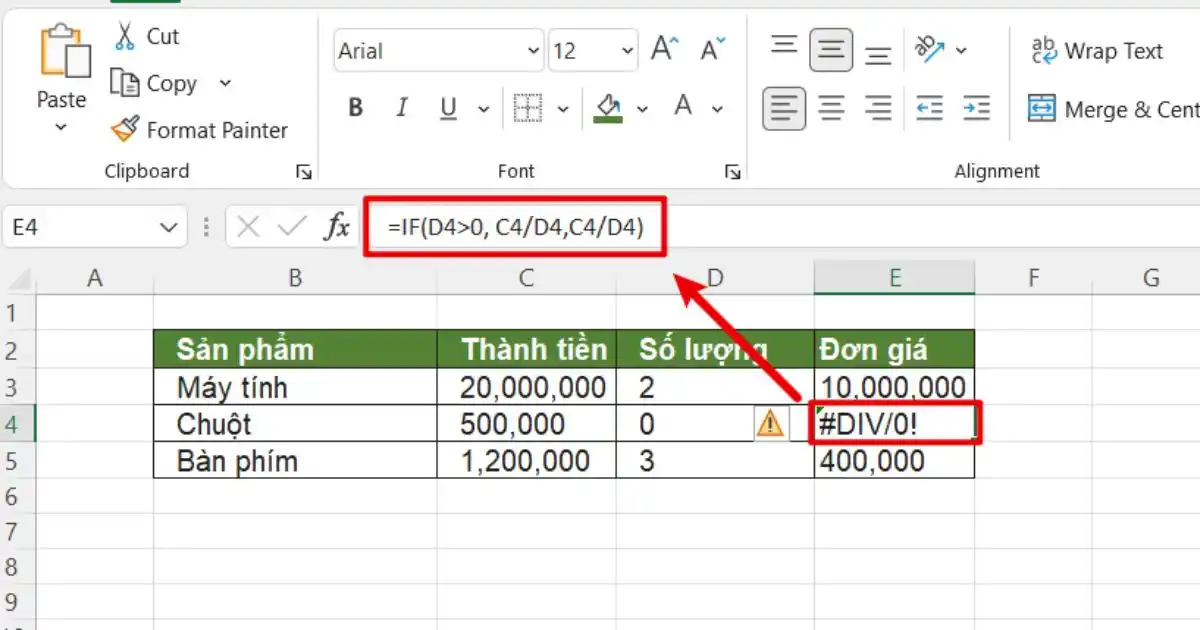The height and width of the screenshot is (630, 1200).
Task: Select the Chuột cell
Action: [295, 424]
